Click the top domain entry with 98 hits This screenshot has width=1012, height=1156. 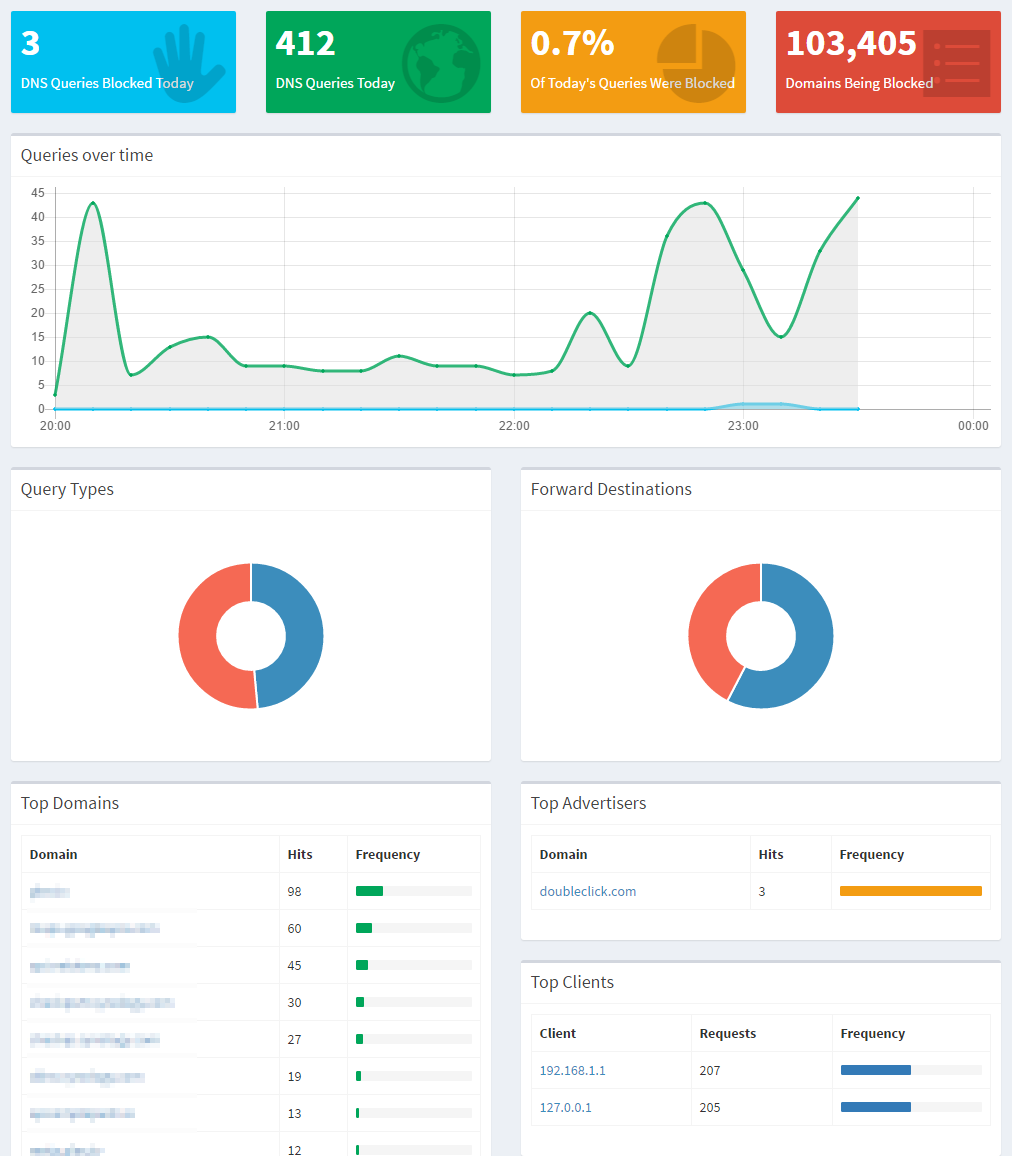tap(50, 891)
